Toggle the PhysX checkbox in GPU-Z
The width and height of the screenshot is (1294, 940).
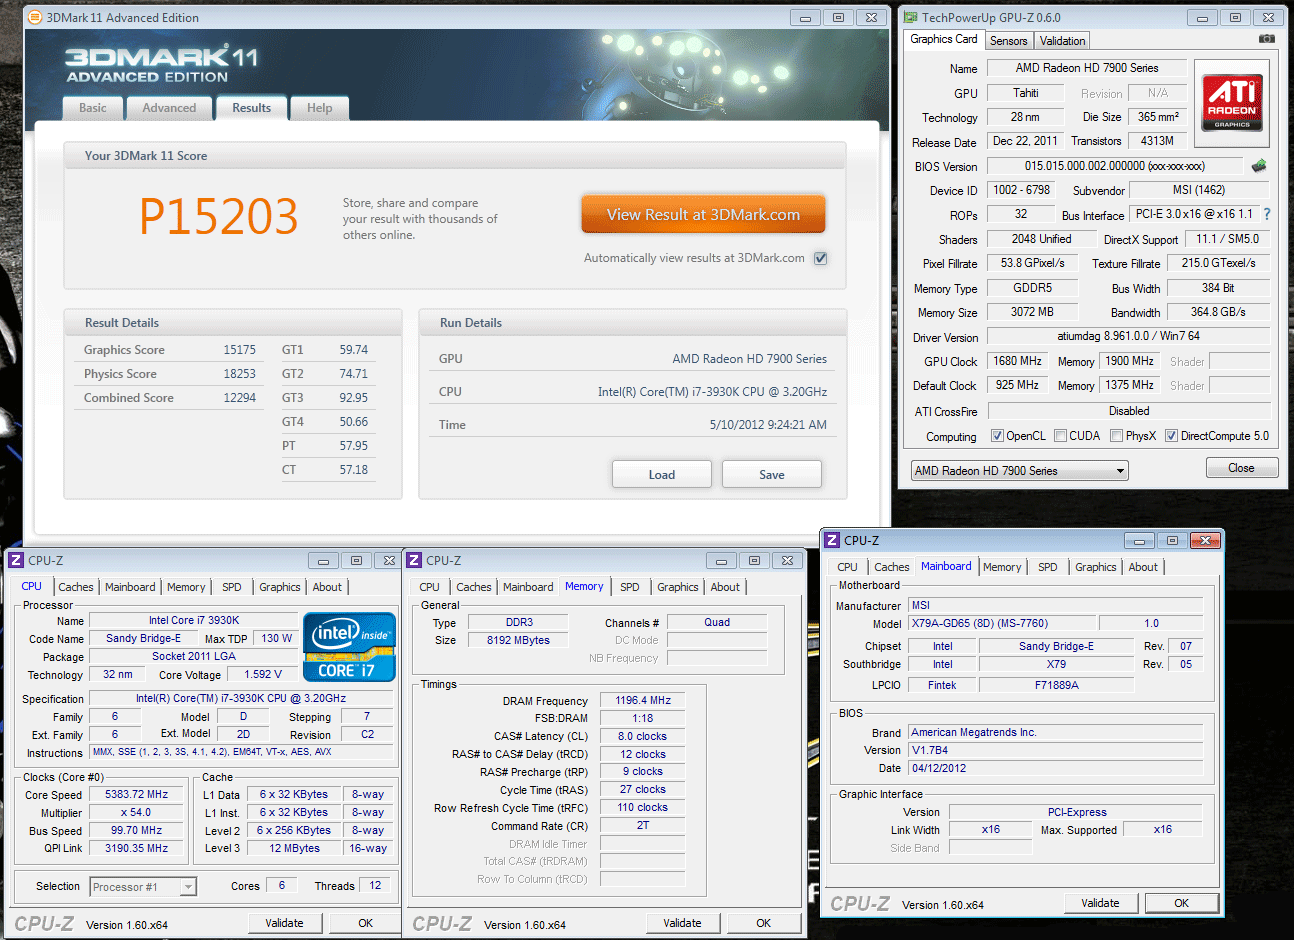(x=1116, y=436)
